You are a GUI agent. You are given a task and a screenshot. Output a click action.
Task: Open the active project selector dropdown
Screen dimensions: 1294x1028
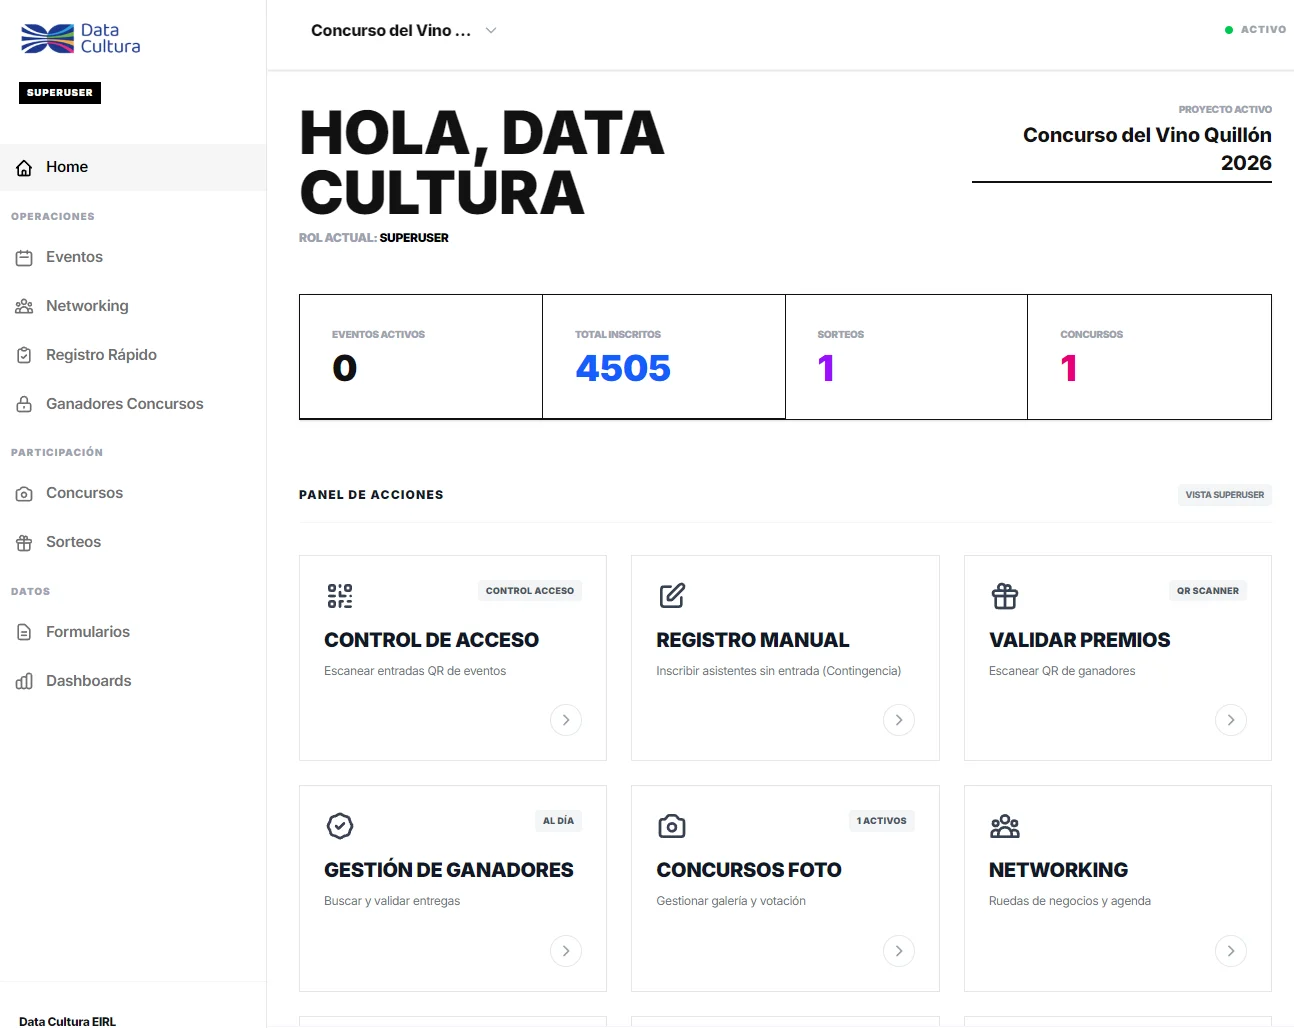[x=403, y=30]
